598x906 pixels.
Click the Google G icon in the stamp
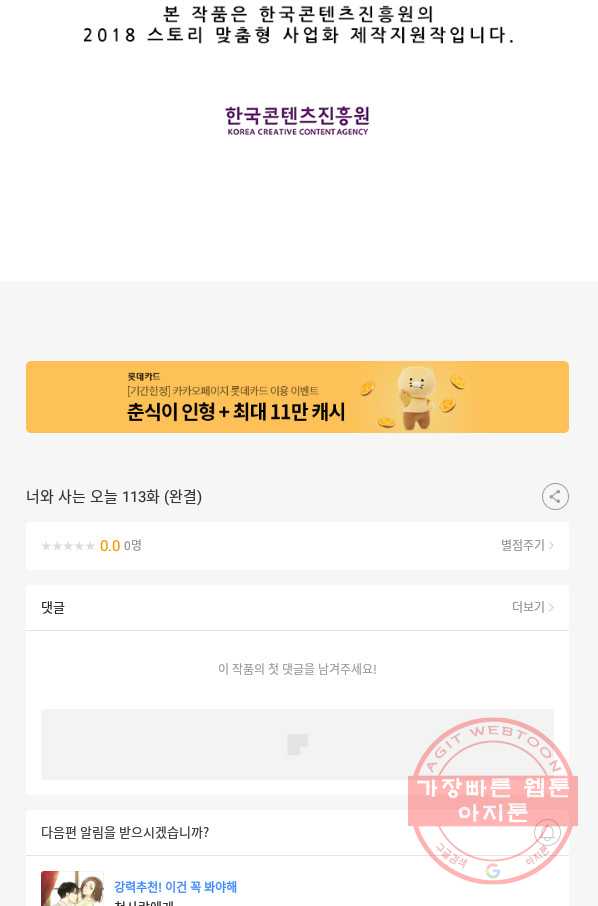tap(493, 870)
